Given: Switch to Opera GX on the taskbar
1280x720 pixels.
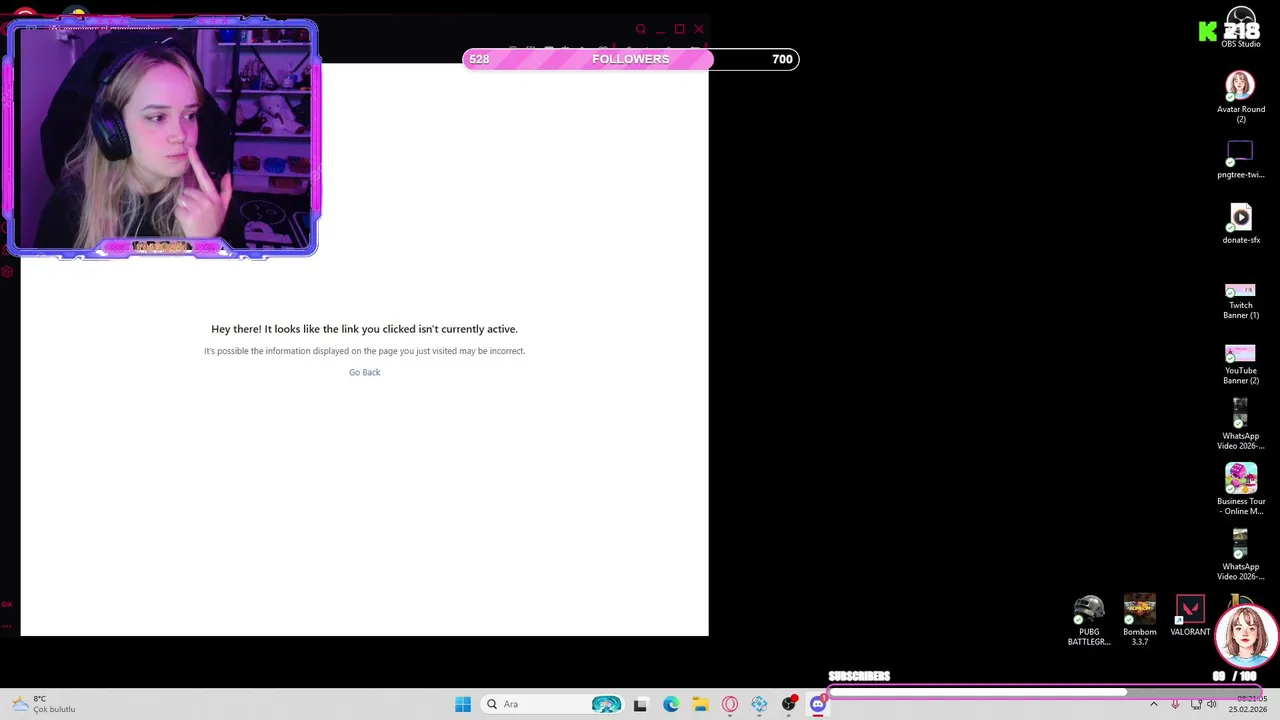Looking at the screenshot, I should pyautogui.click(x=730, y=704).
